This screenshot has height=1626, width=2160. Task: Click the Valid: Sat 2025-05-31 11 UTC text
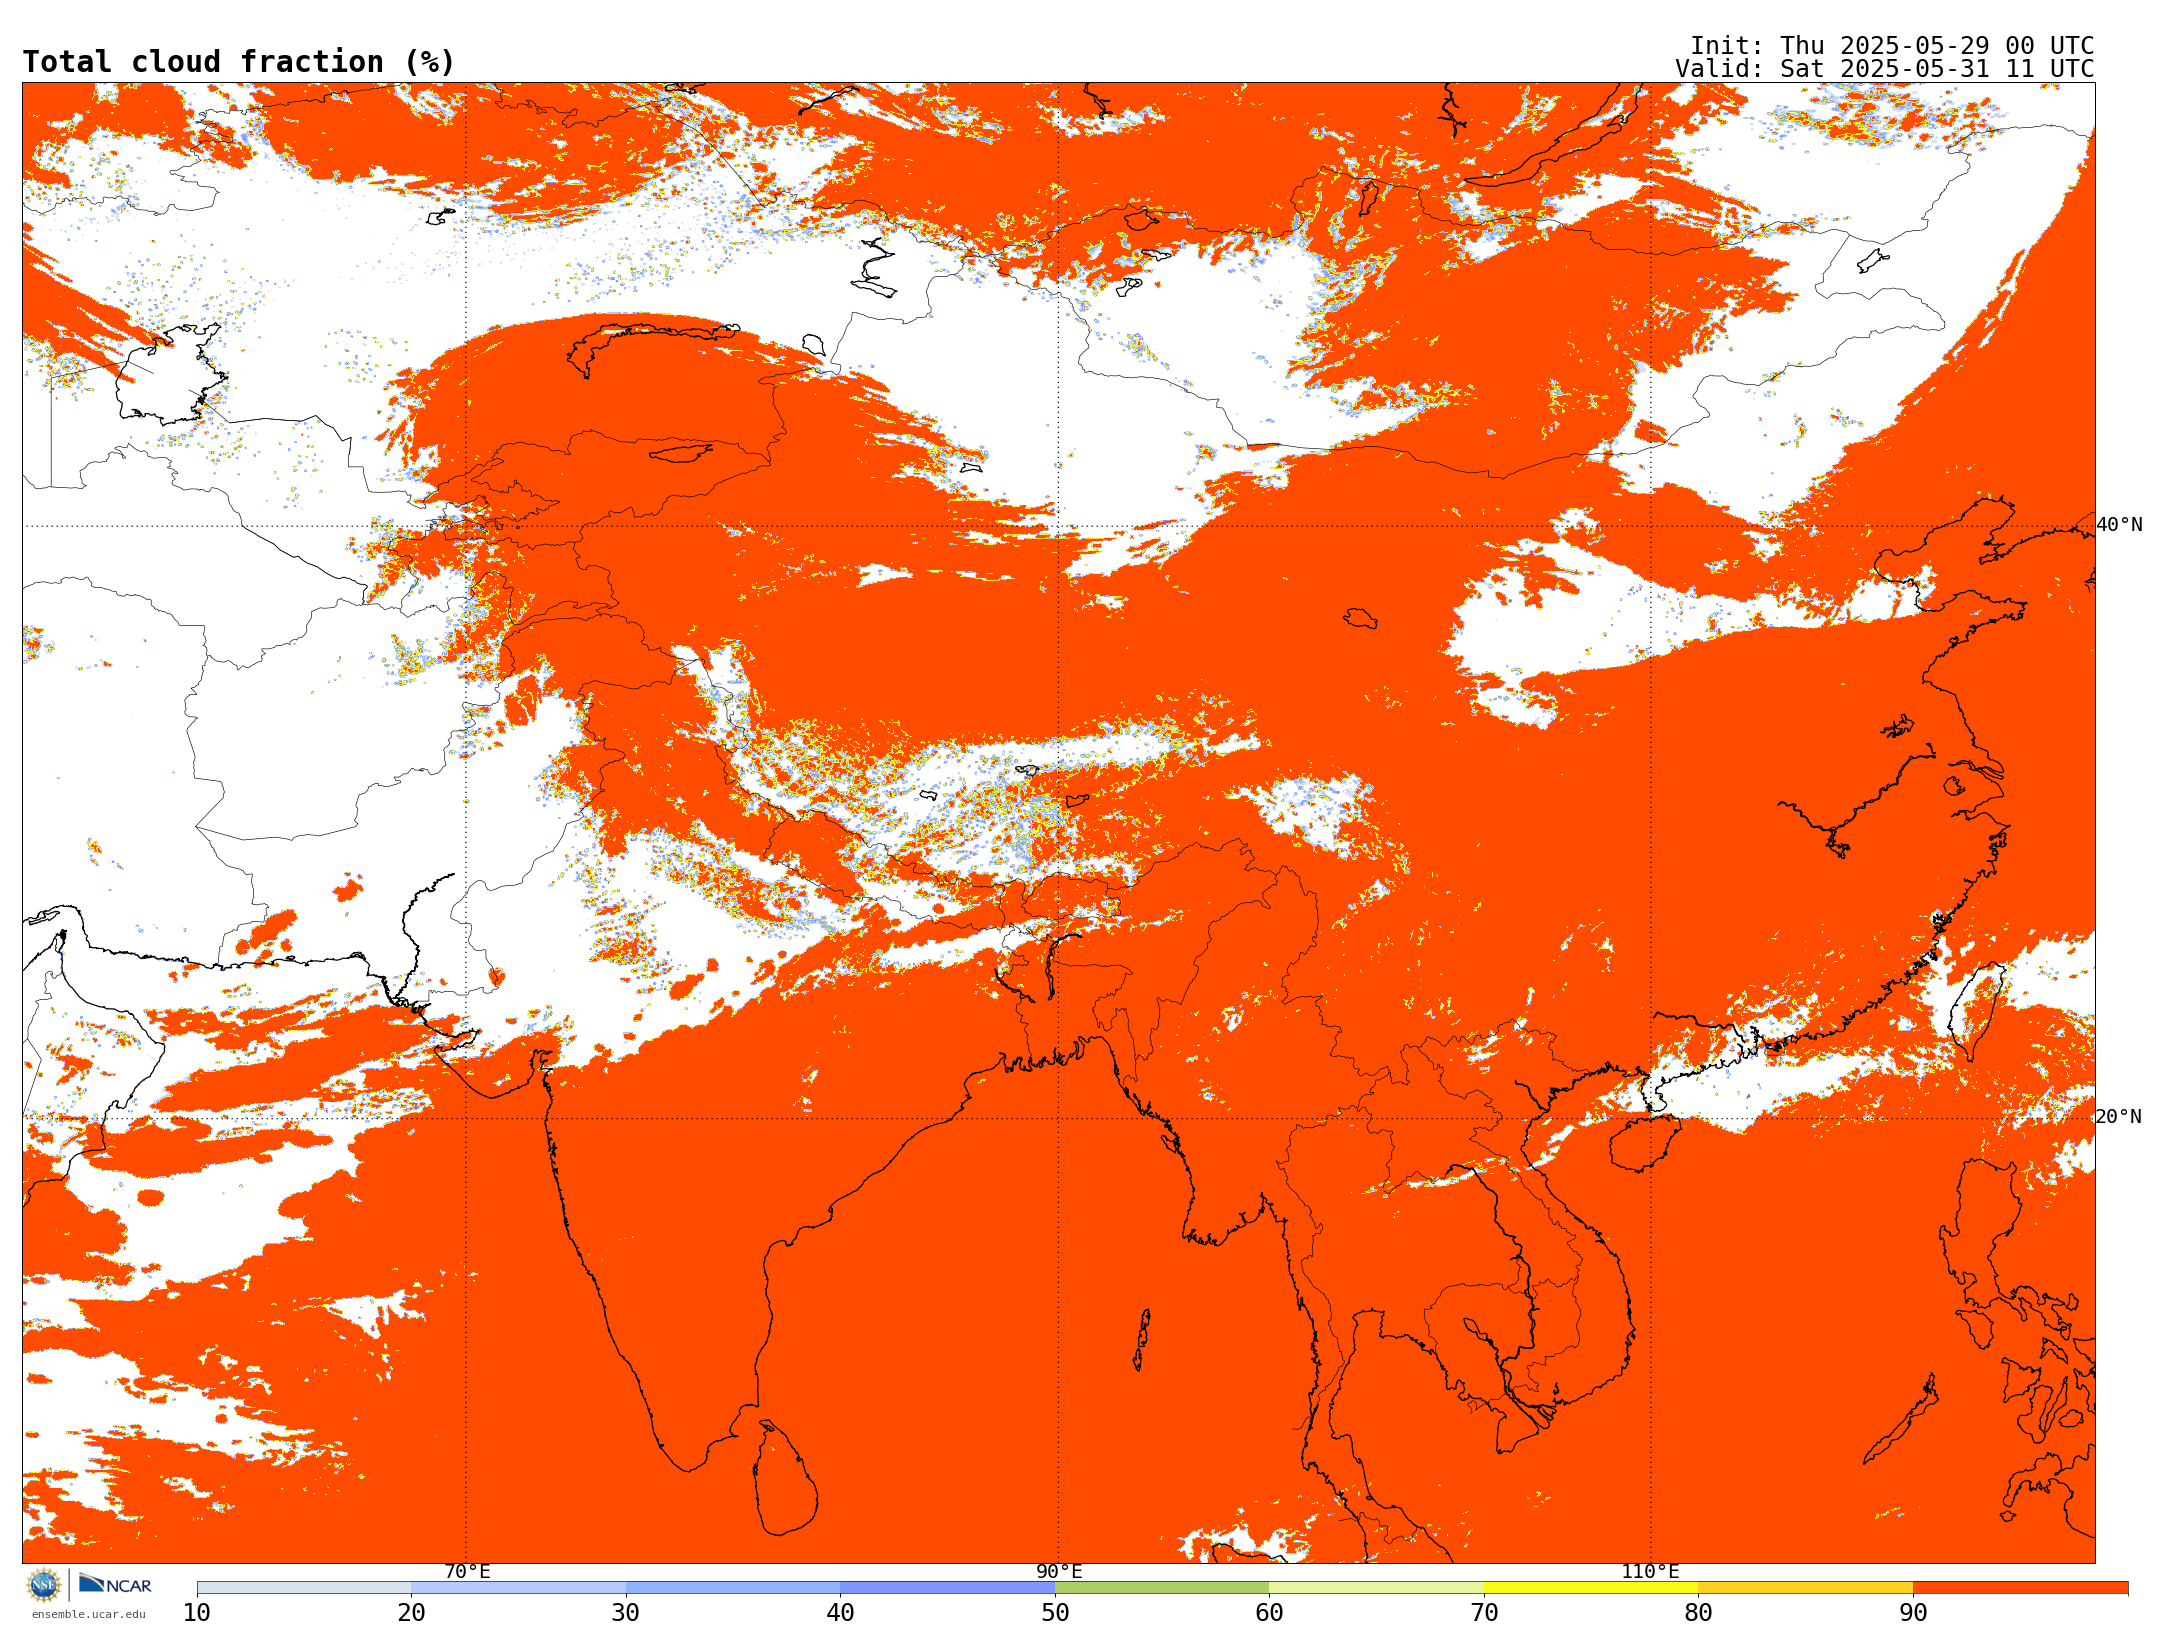(1885, 69)
